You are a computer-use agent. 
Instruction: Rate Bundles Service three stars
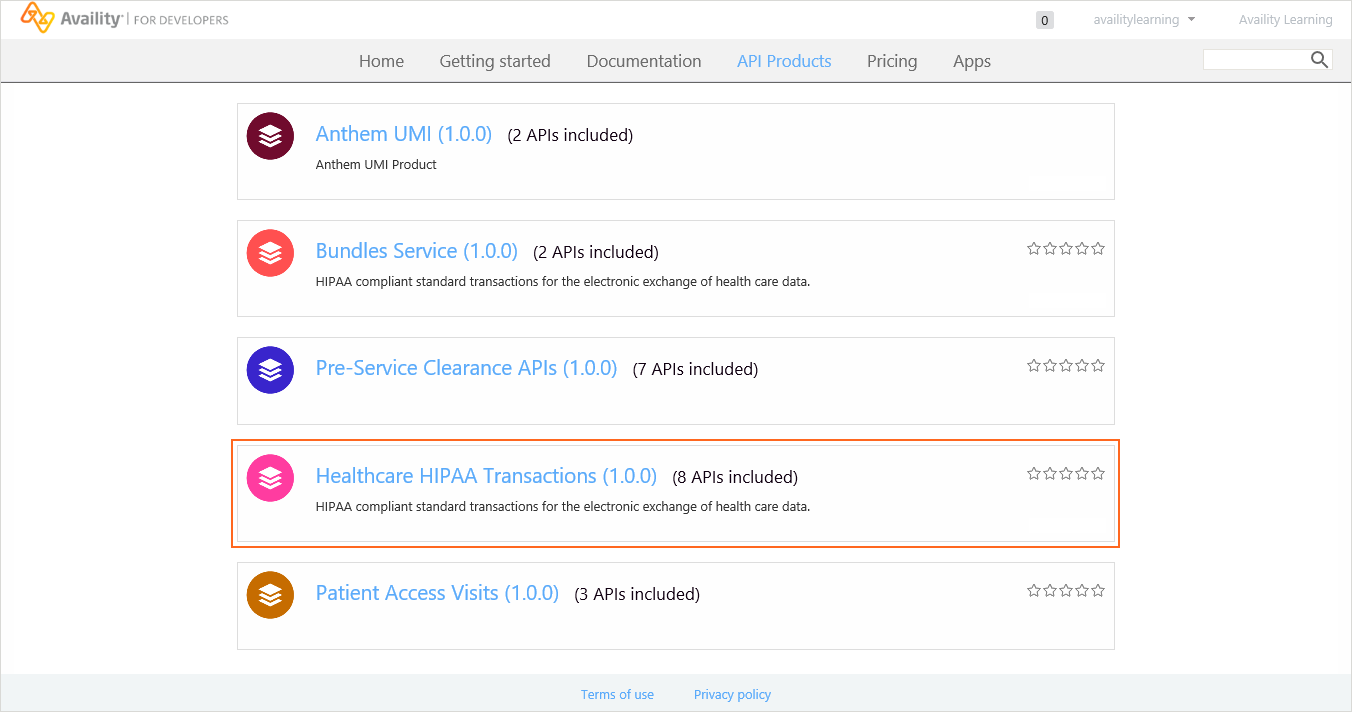coord(1066,249)
